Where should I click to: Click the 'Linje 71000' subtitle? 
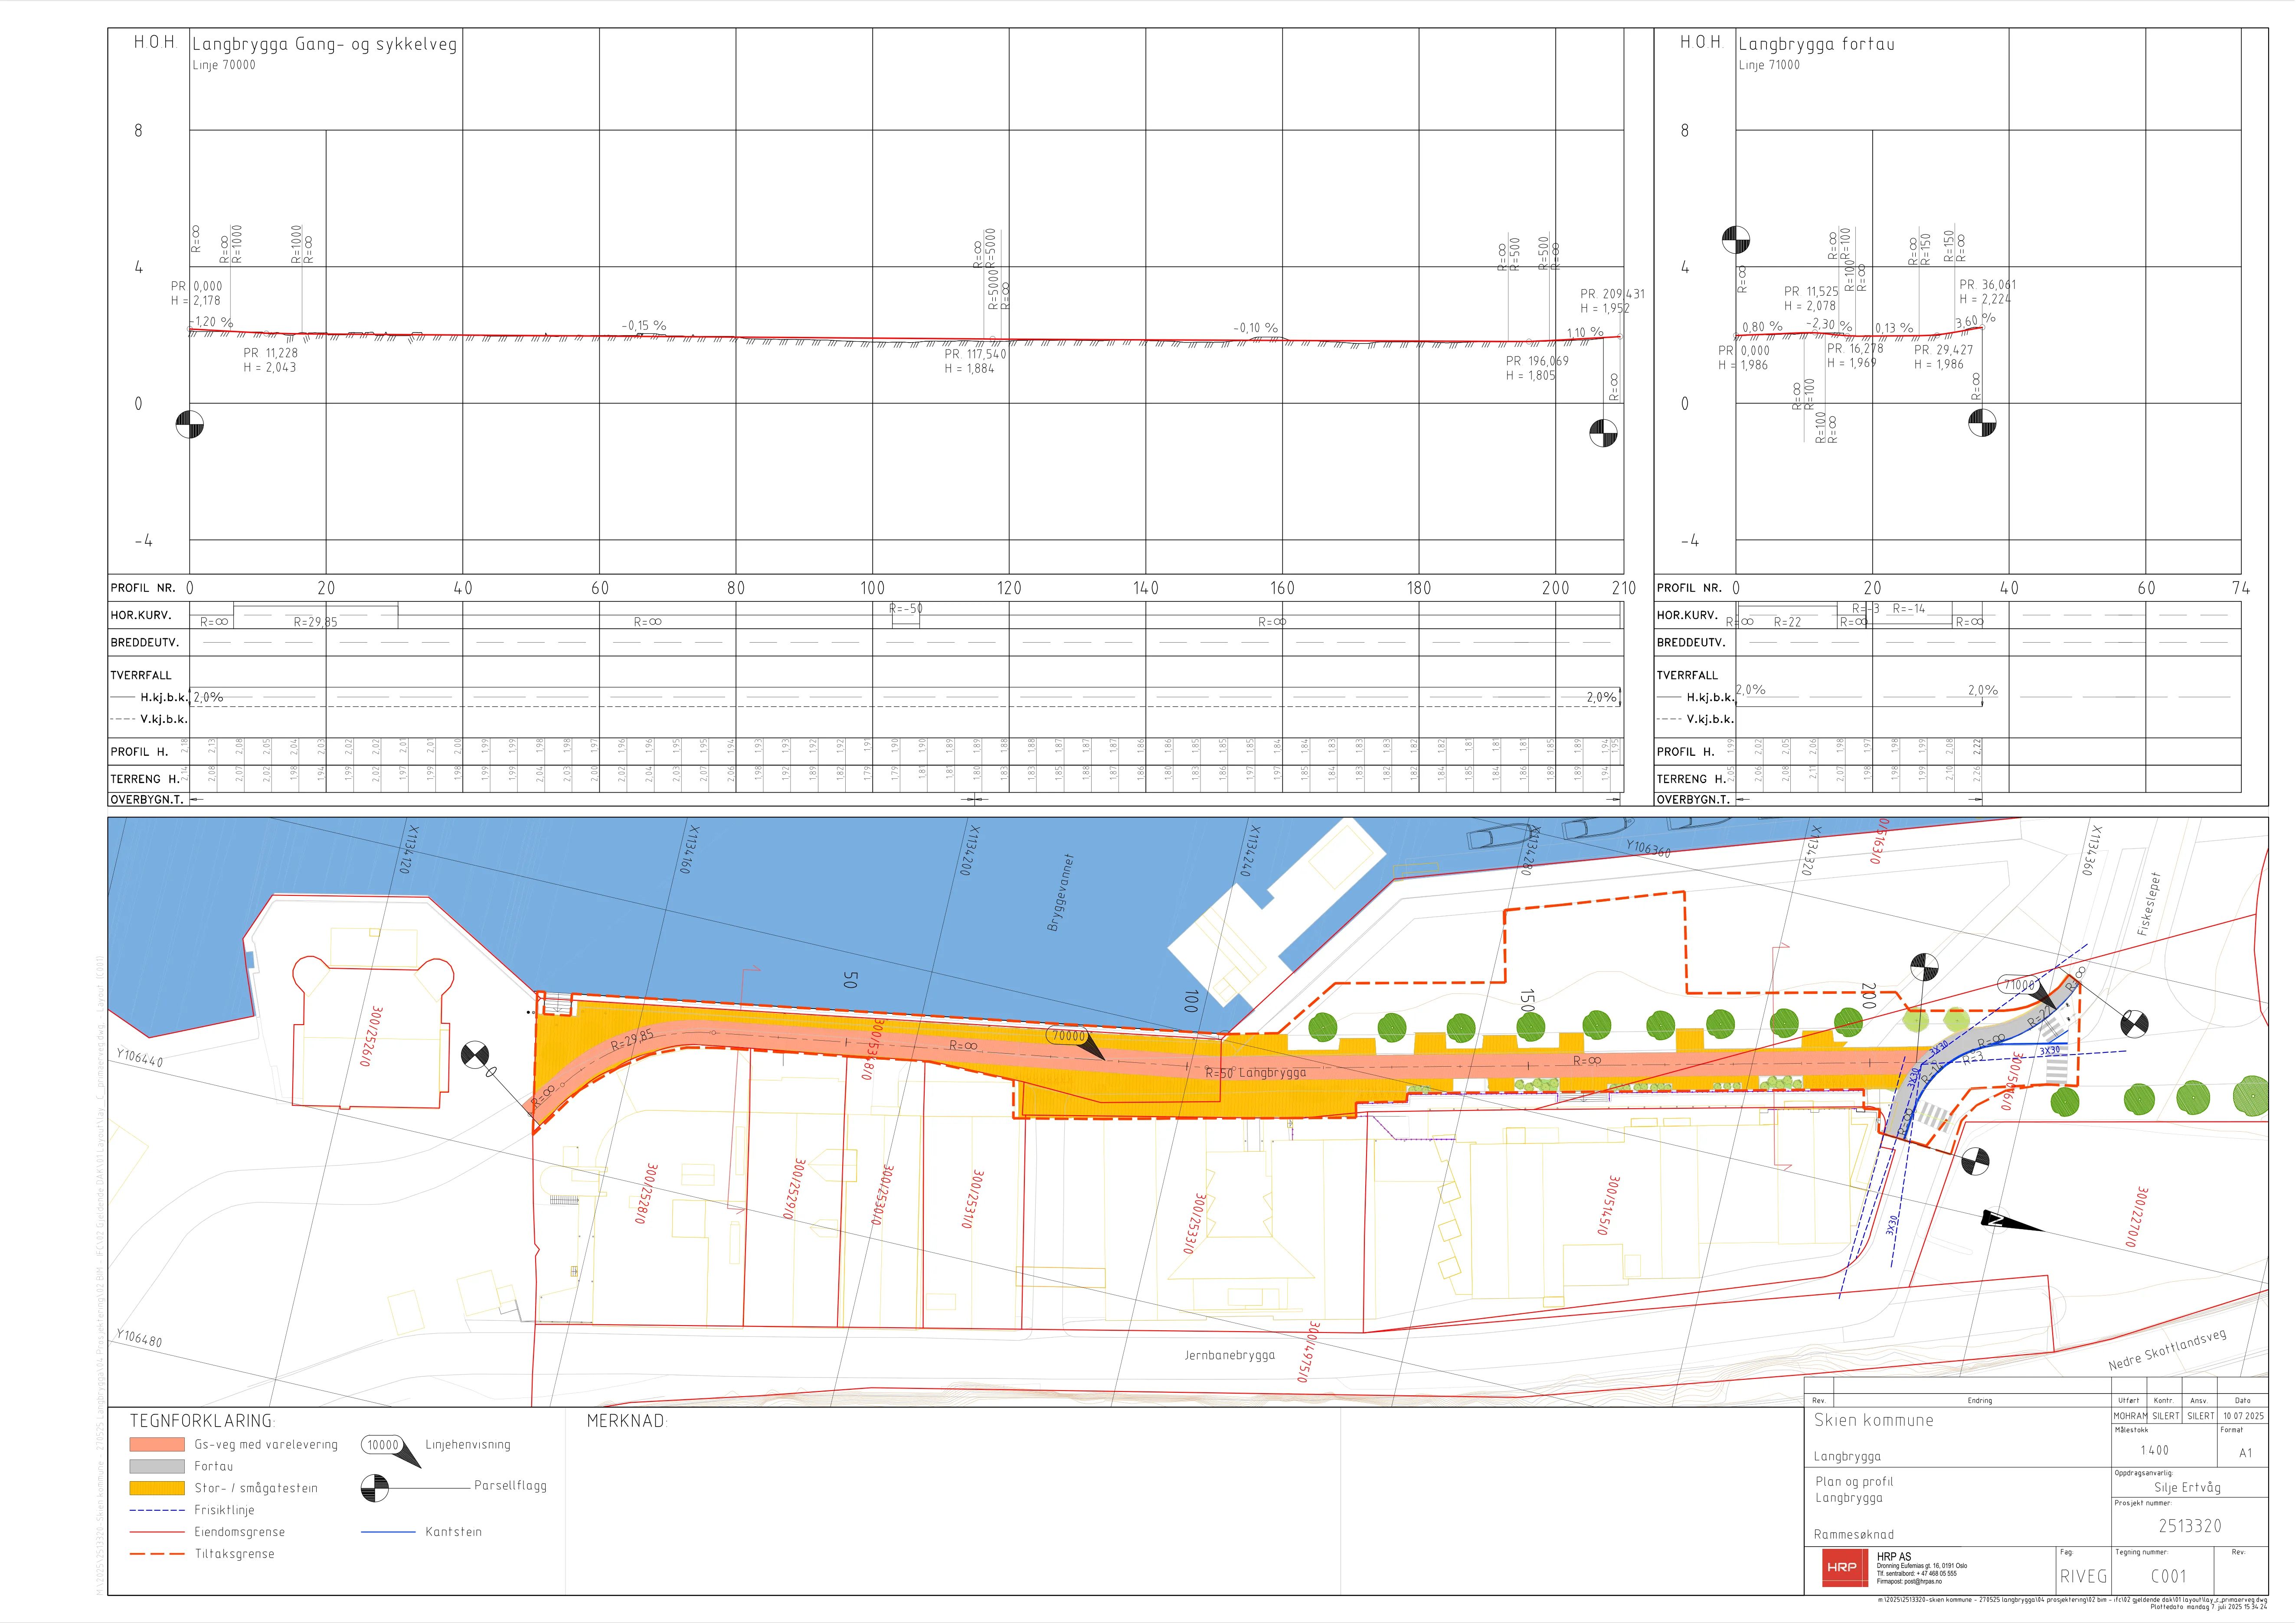click(1769, 65)
